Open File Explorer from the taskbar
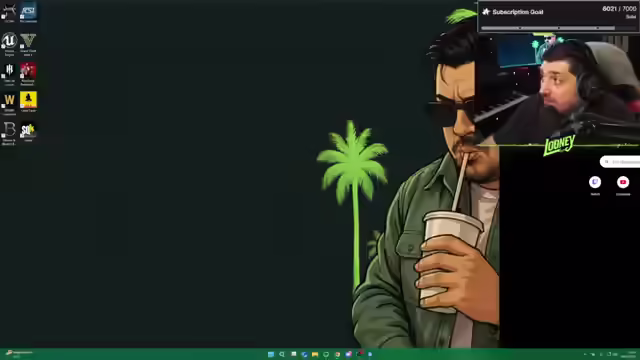640x360 pixels. pos(315,354)
